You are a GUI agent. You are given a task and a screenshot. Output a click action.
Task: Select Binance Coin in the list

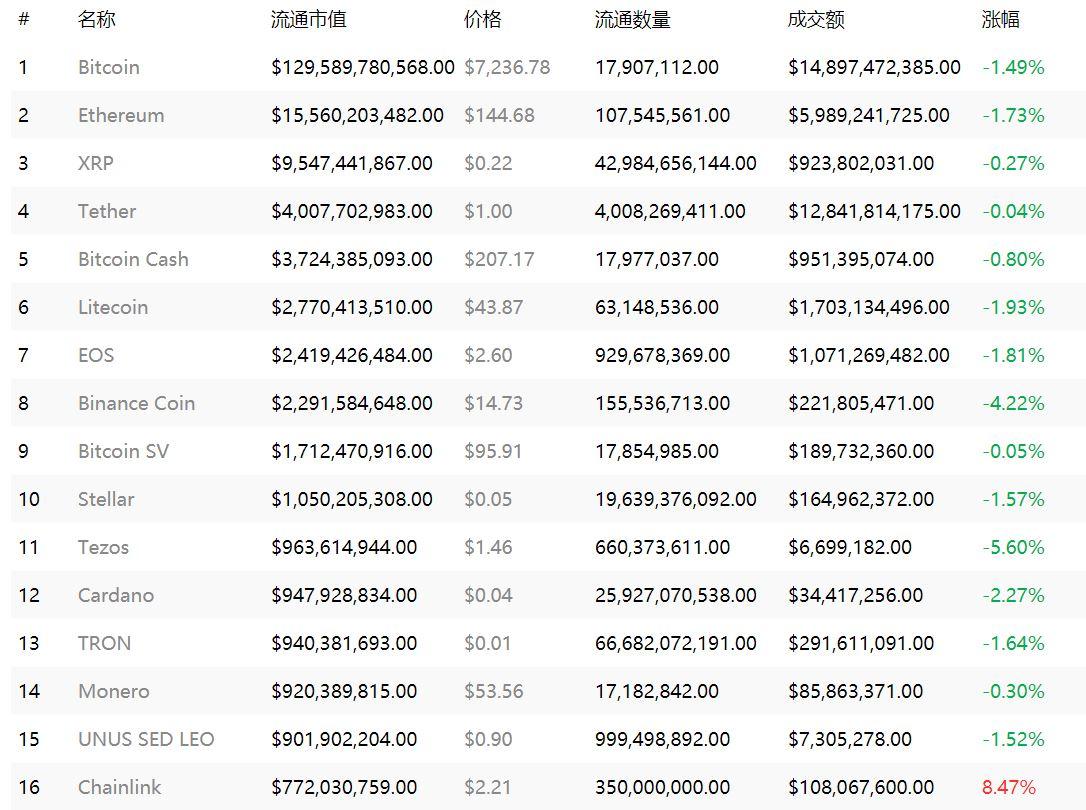coord(136,403)
